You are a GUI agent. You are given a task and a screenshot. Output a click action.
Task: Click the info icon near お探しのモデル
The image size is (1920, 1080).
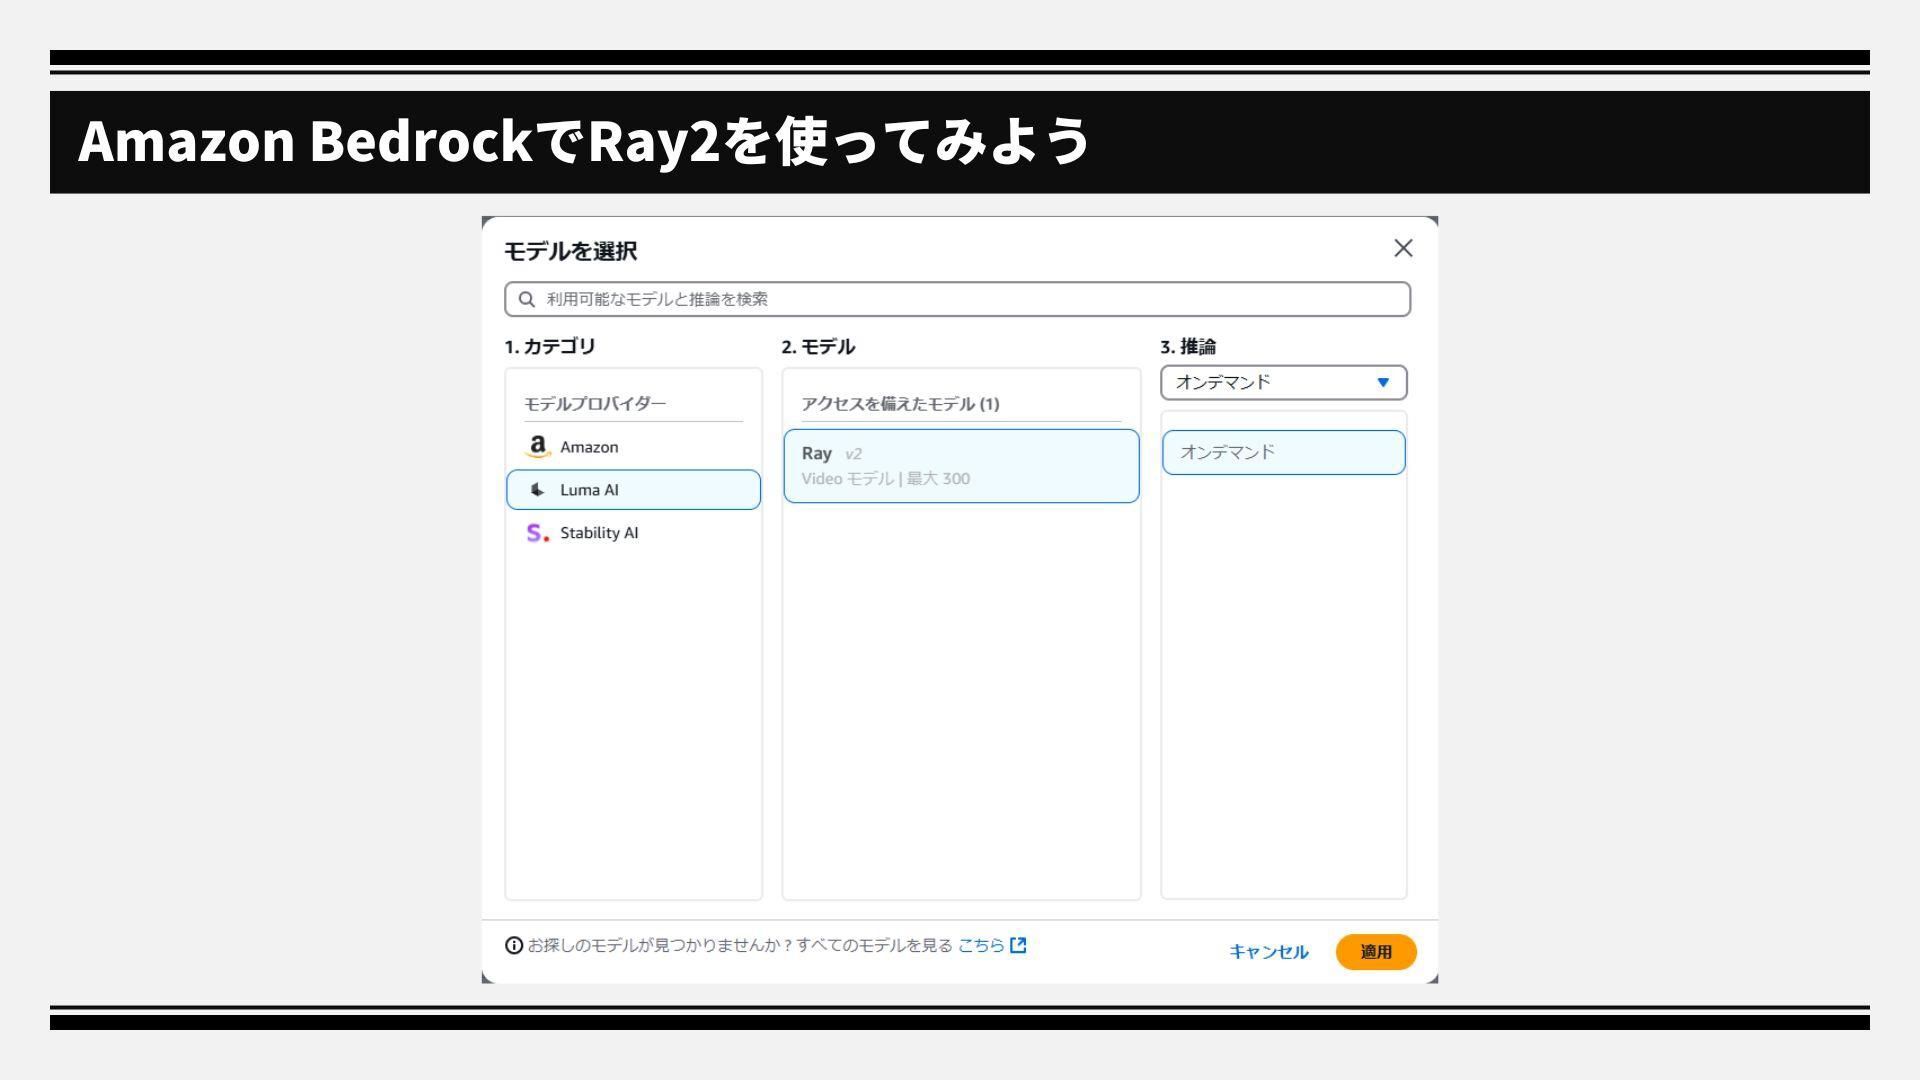click(x=514, y=945)
